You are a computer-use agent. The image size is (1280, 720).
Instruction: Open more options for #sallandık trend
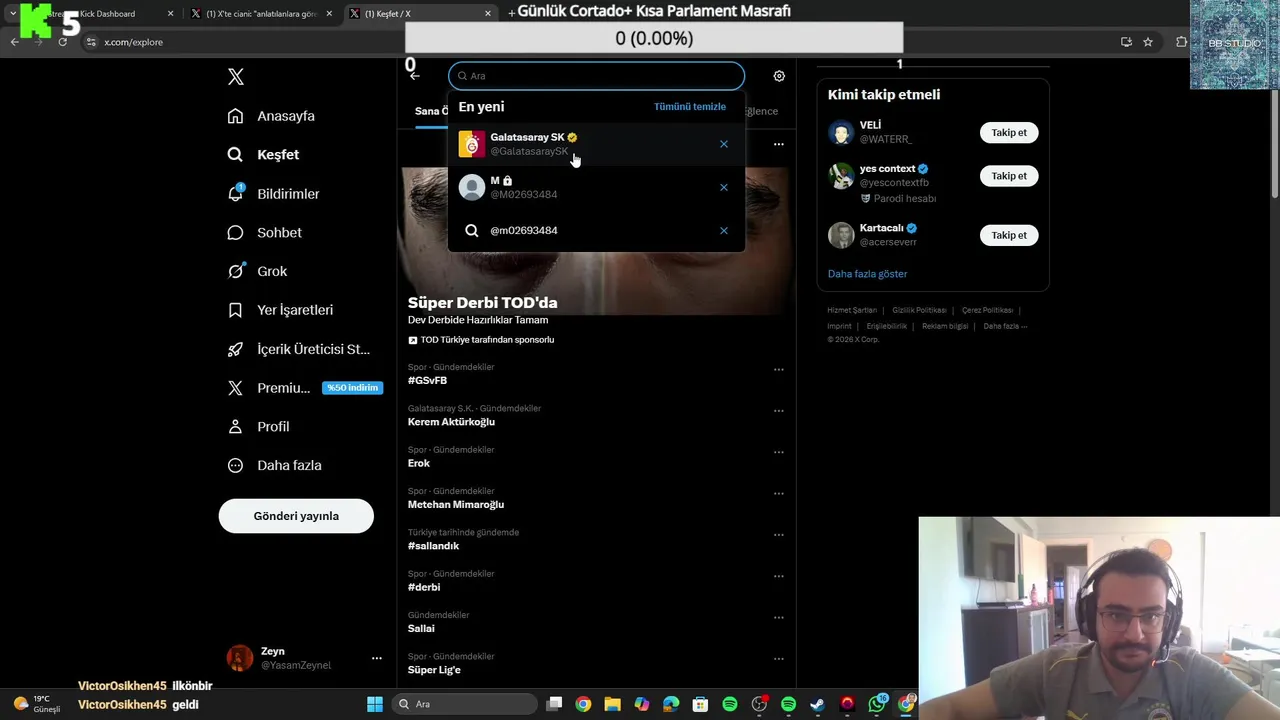(x=779, y=535)
